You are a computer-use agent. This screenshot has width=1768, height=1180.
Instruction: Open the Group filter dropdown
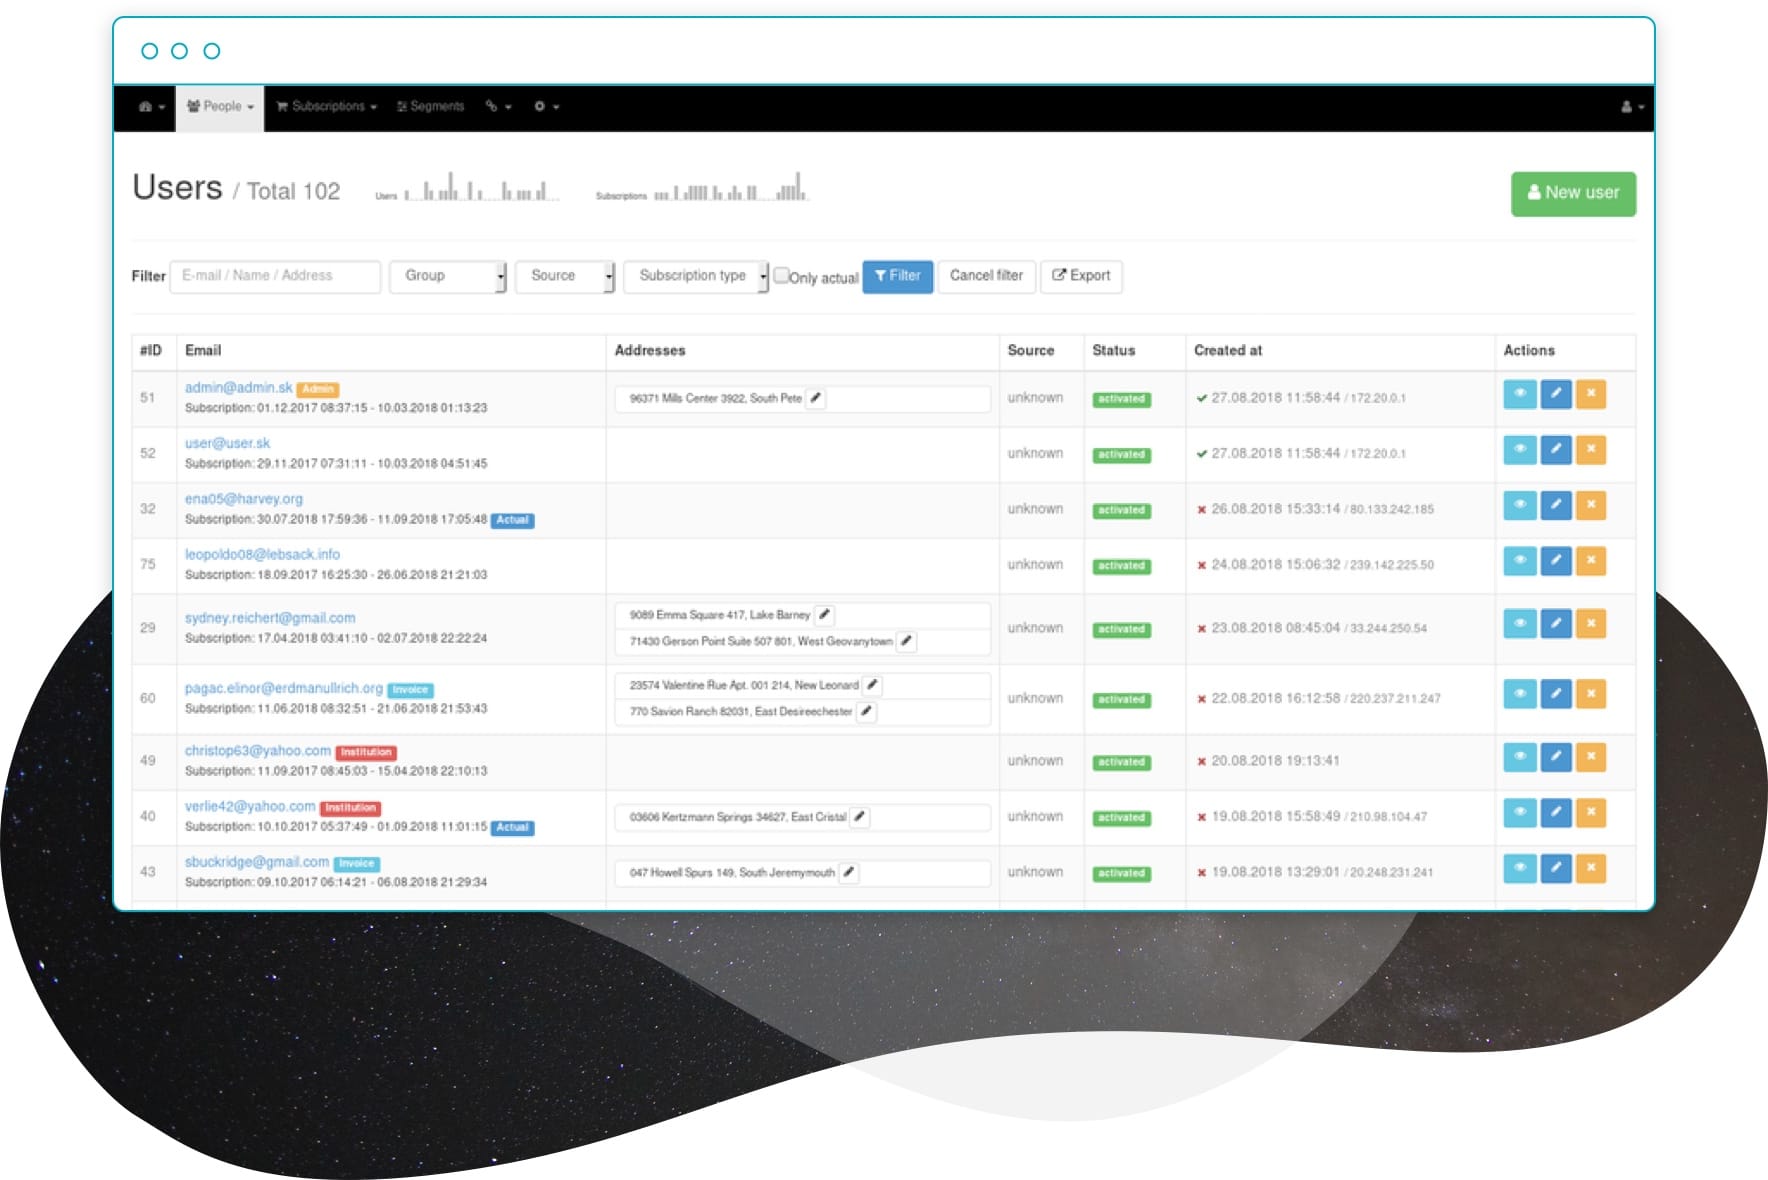(x=447, y=276)
